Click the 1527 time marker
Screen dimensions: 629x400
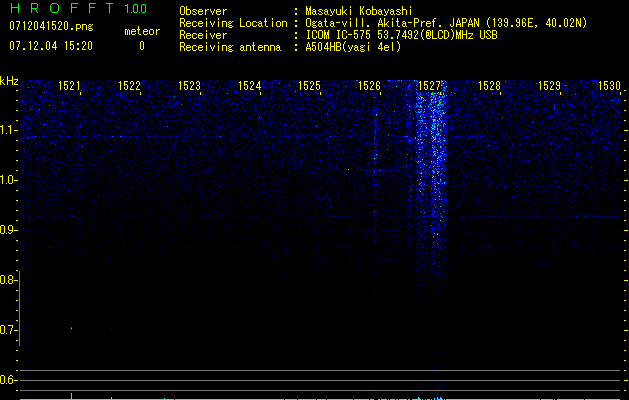(429, 86)
